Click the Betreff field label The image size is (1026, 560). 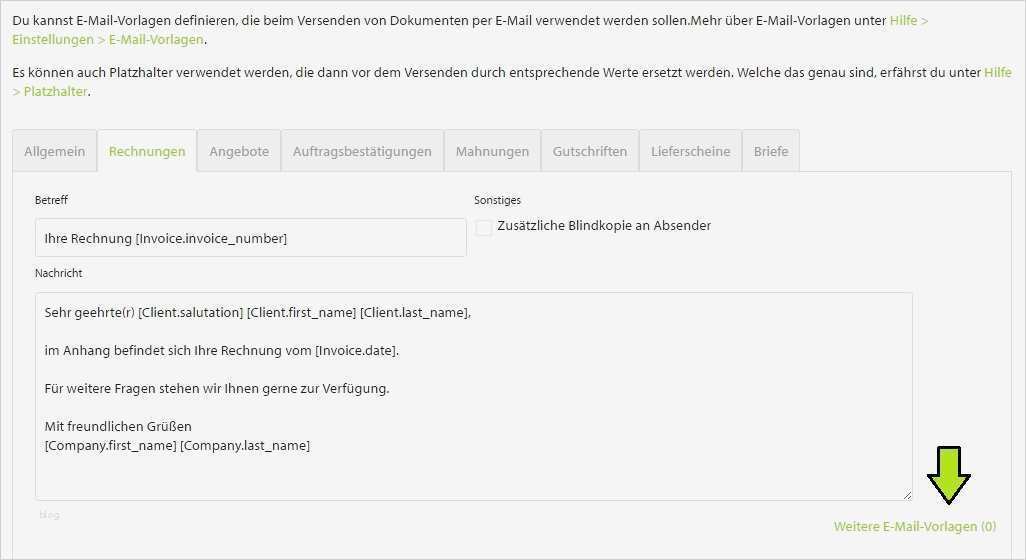click(51, 200)
